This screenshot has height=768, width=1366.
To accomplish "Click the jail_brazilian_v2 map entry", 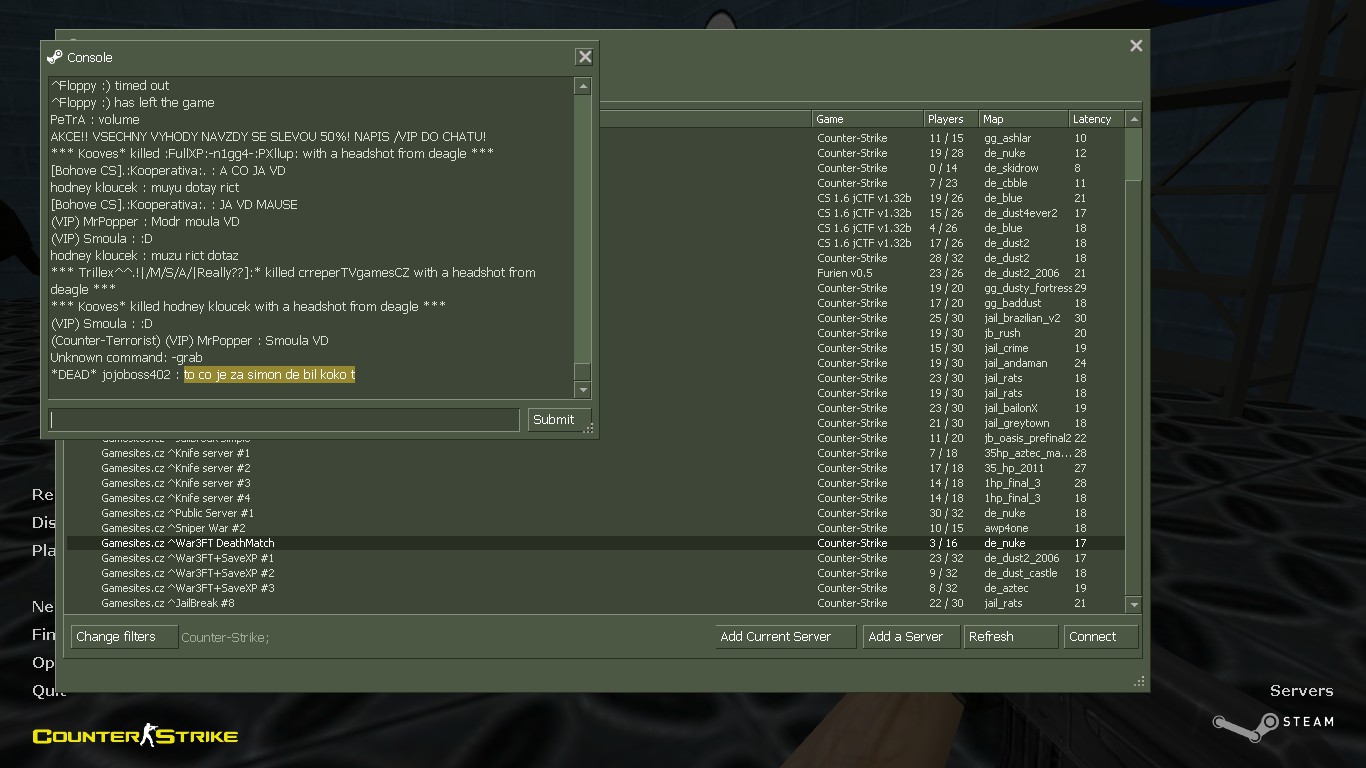I will [x=1022, y=318].
